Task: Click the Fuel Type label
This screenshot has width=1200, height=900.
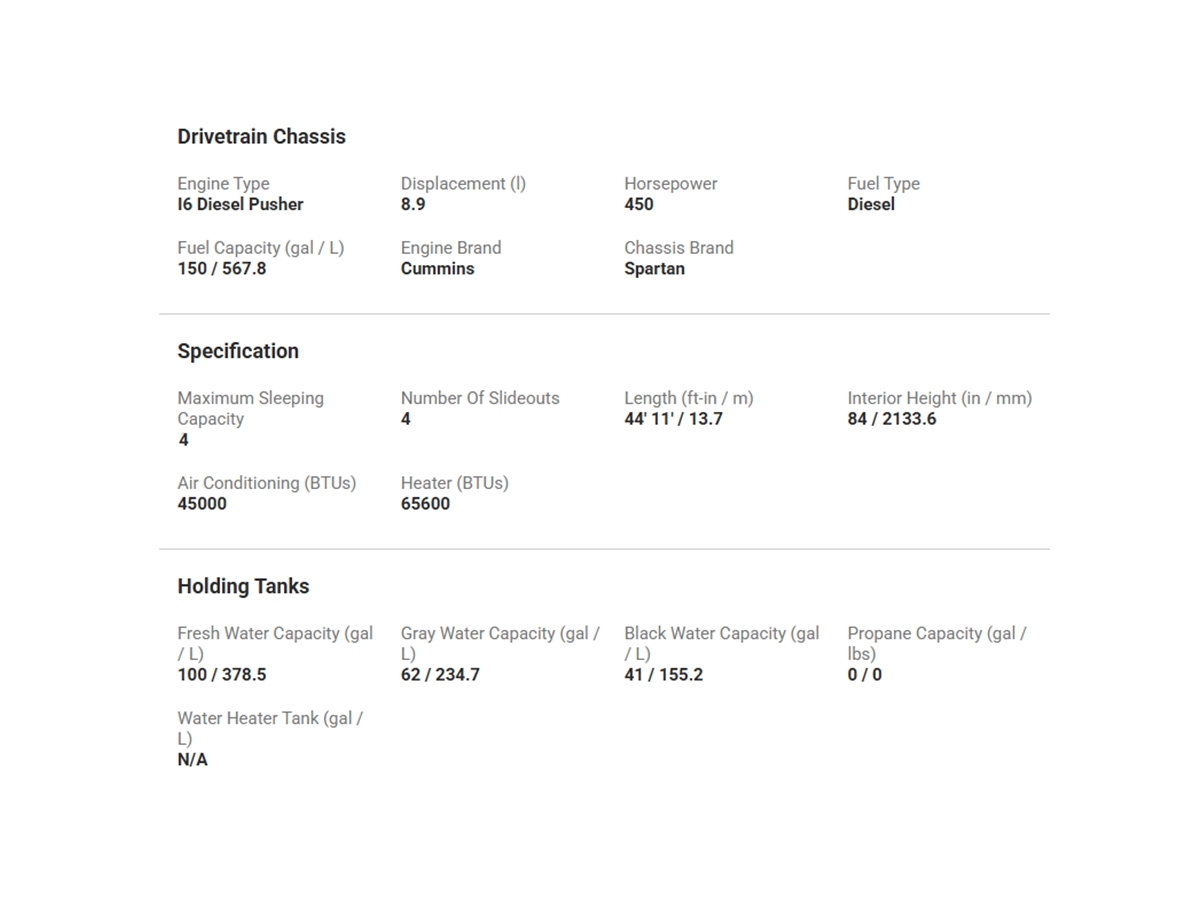Action: [x=883, y=184]
